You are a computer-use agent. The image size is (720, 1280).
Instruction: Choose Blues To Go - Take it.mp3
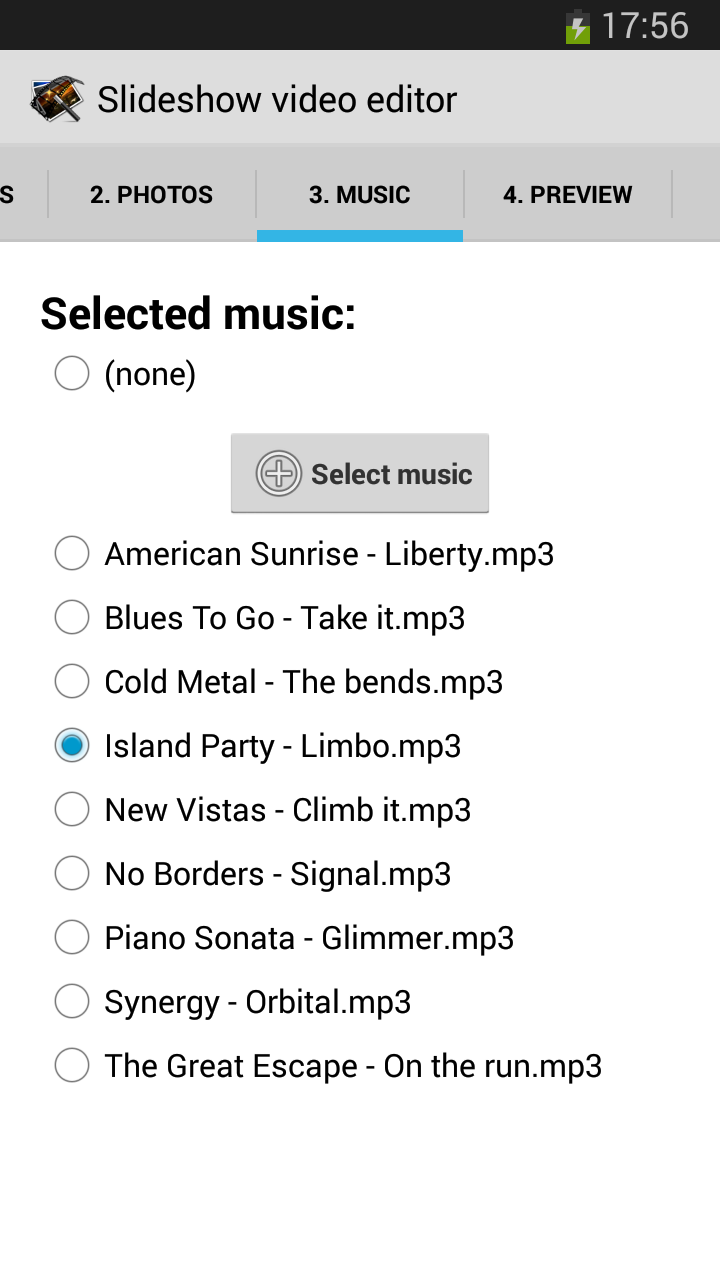point(260,618)
